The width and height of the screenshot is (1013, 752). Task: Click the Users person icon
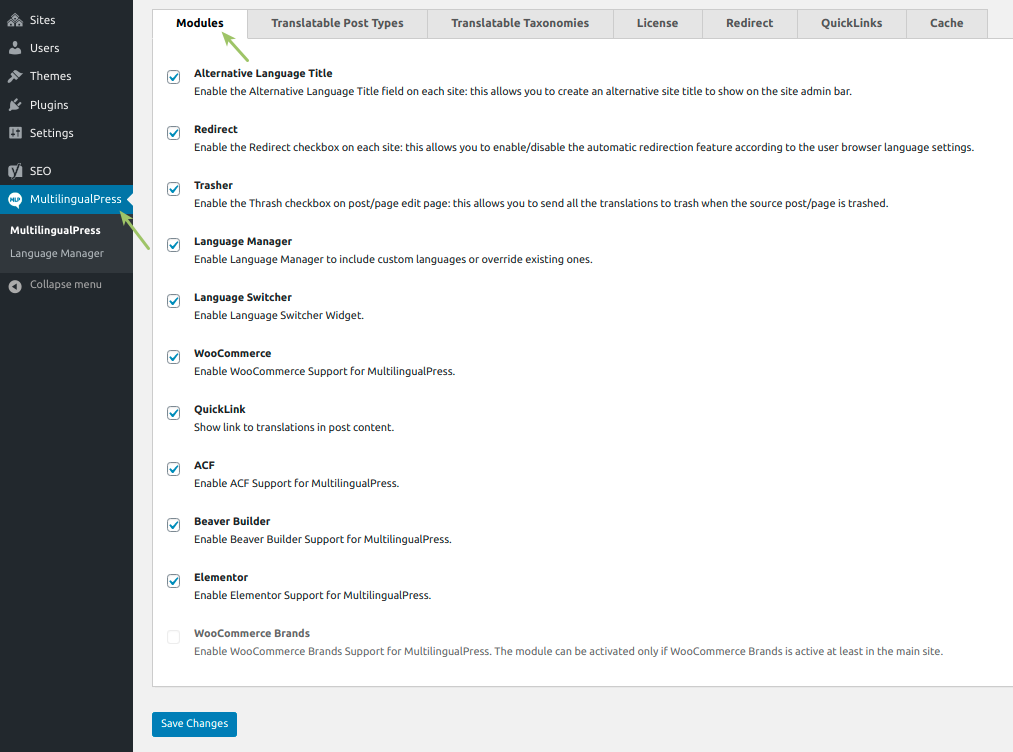[x=15, y=48]
